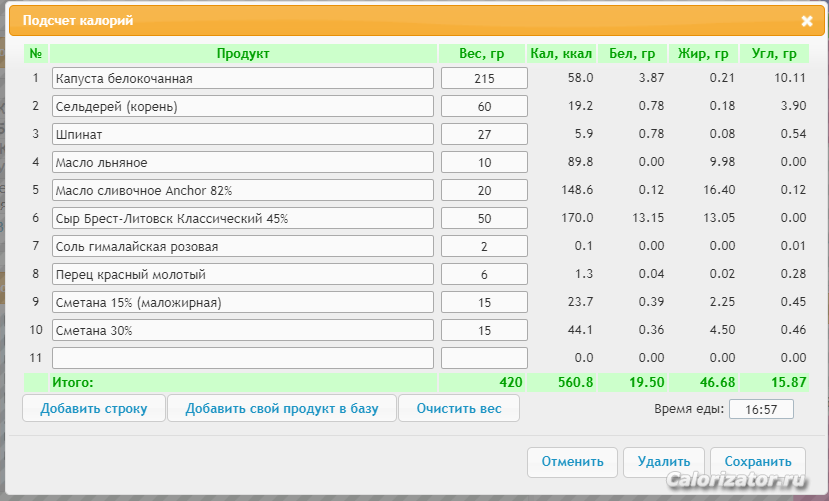Select the Сыр Брест-Литовск Классический field
Image resolution: width=829 pixels, height=501 pixels.
point(243,218)
